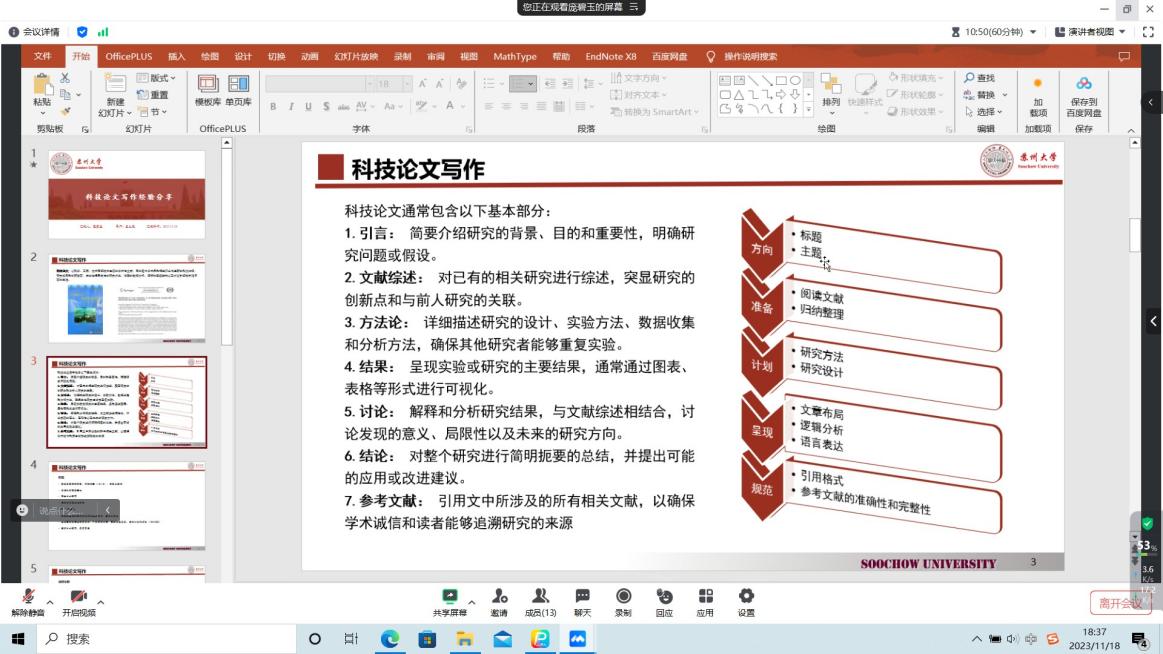
Task: Open the Layout (版式) dropdown
Action: click(158, 78)
